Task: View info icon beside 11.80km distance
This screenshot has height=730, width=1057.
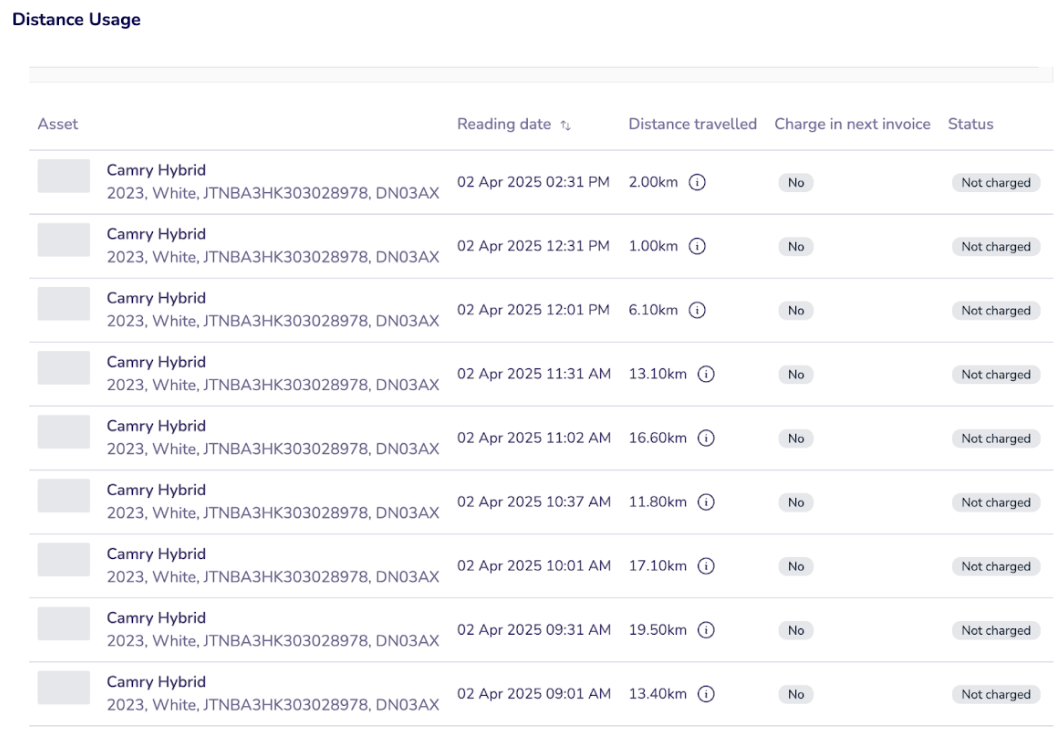Action: (x=706, y=502)
